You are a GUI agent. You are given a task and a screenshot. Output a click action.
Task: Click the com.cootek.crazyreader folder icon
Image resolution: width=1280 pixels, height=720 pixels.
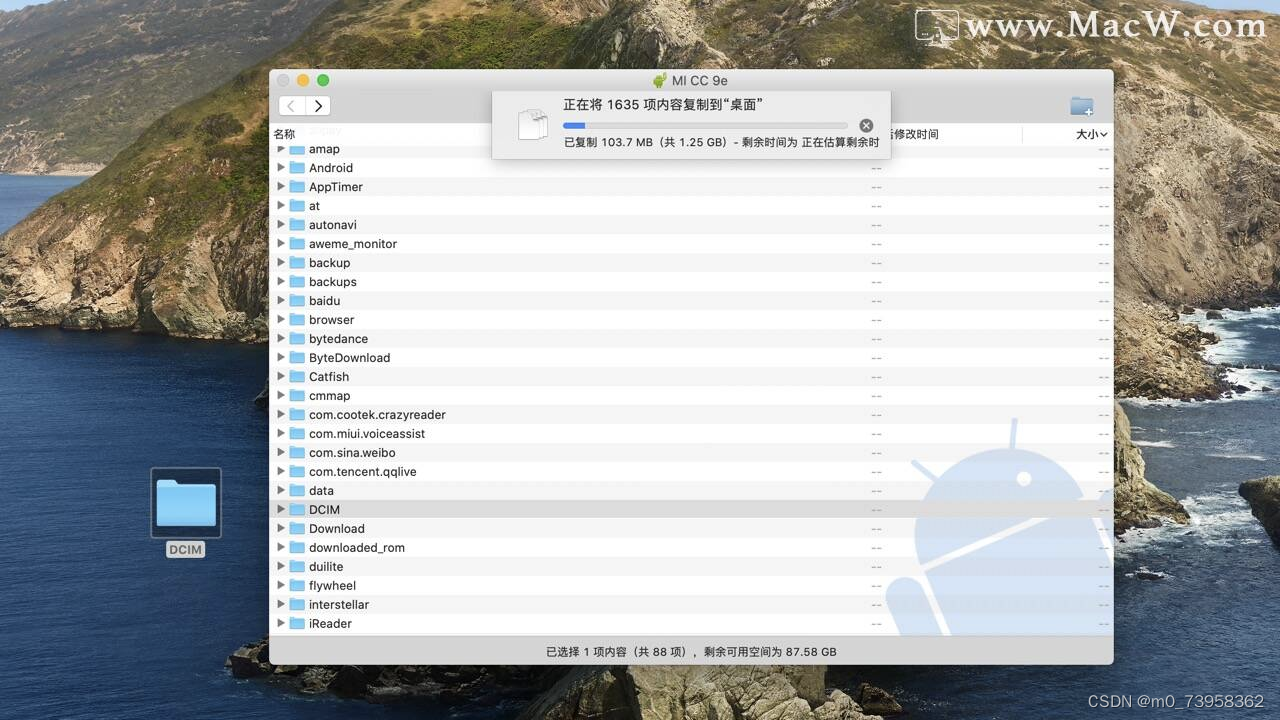(x=297, y=415)
